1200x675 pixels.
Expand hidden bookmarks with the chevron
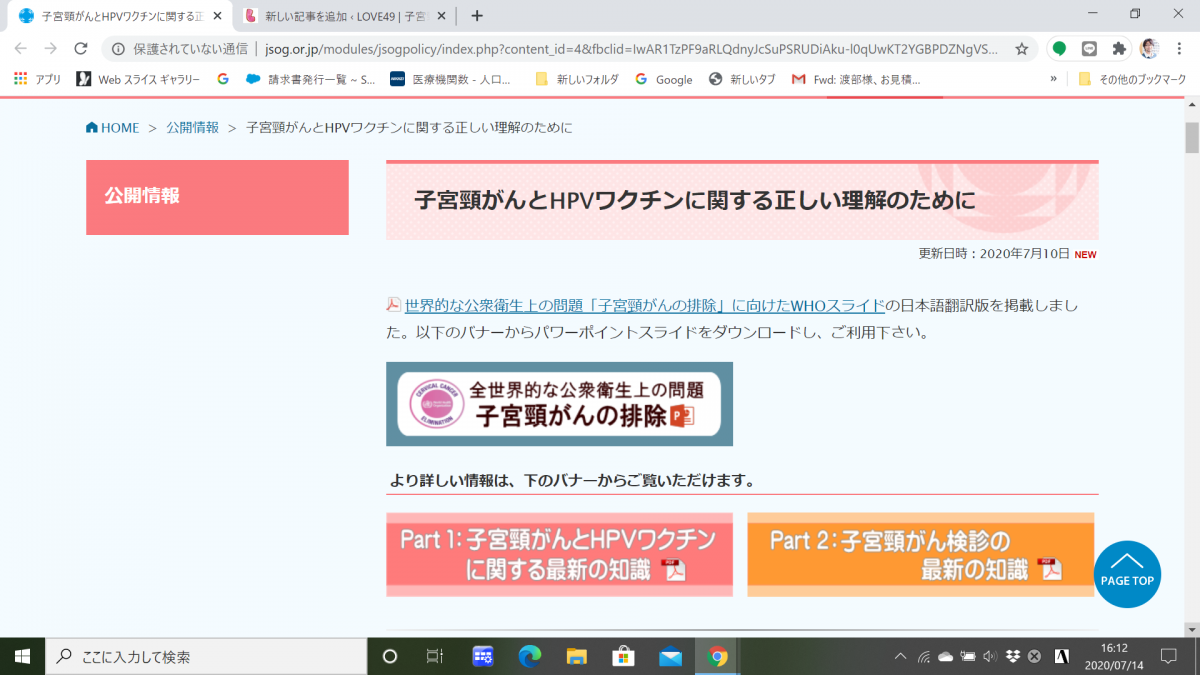click(x=1053, y=79)
